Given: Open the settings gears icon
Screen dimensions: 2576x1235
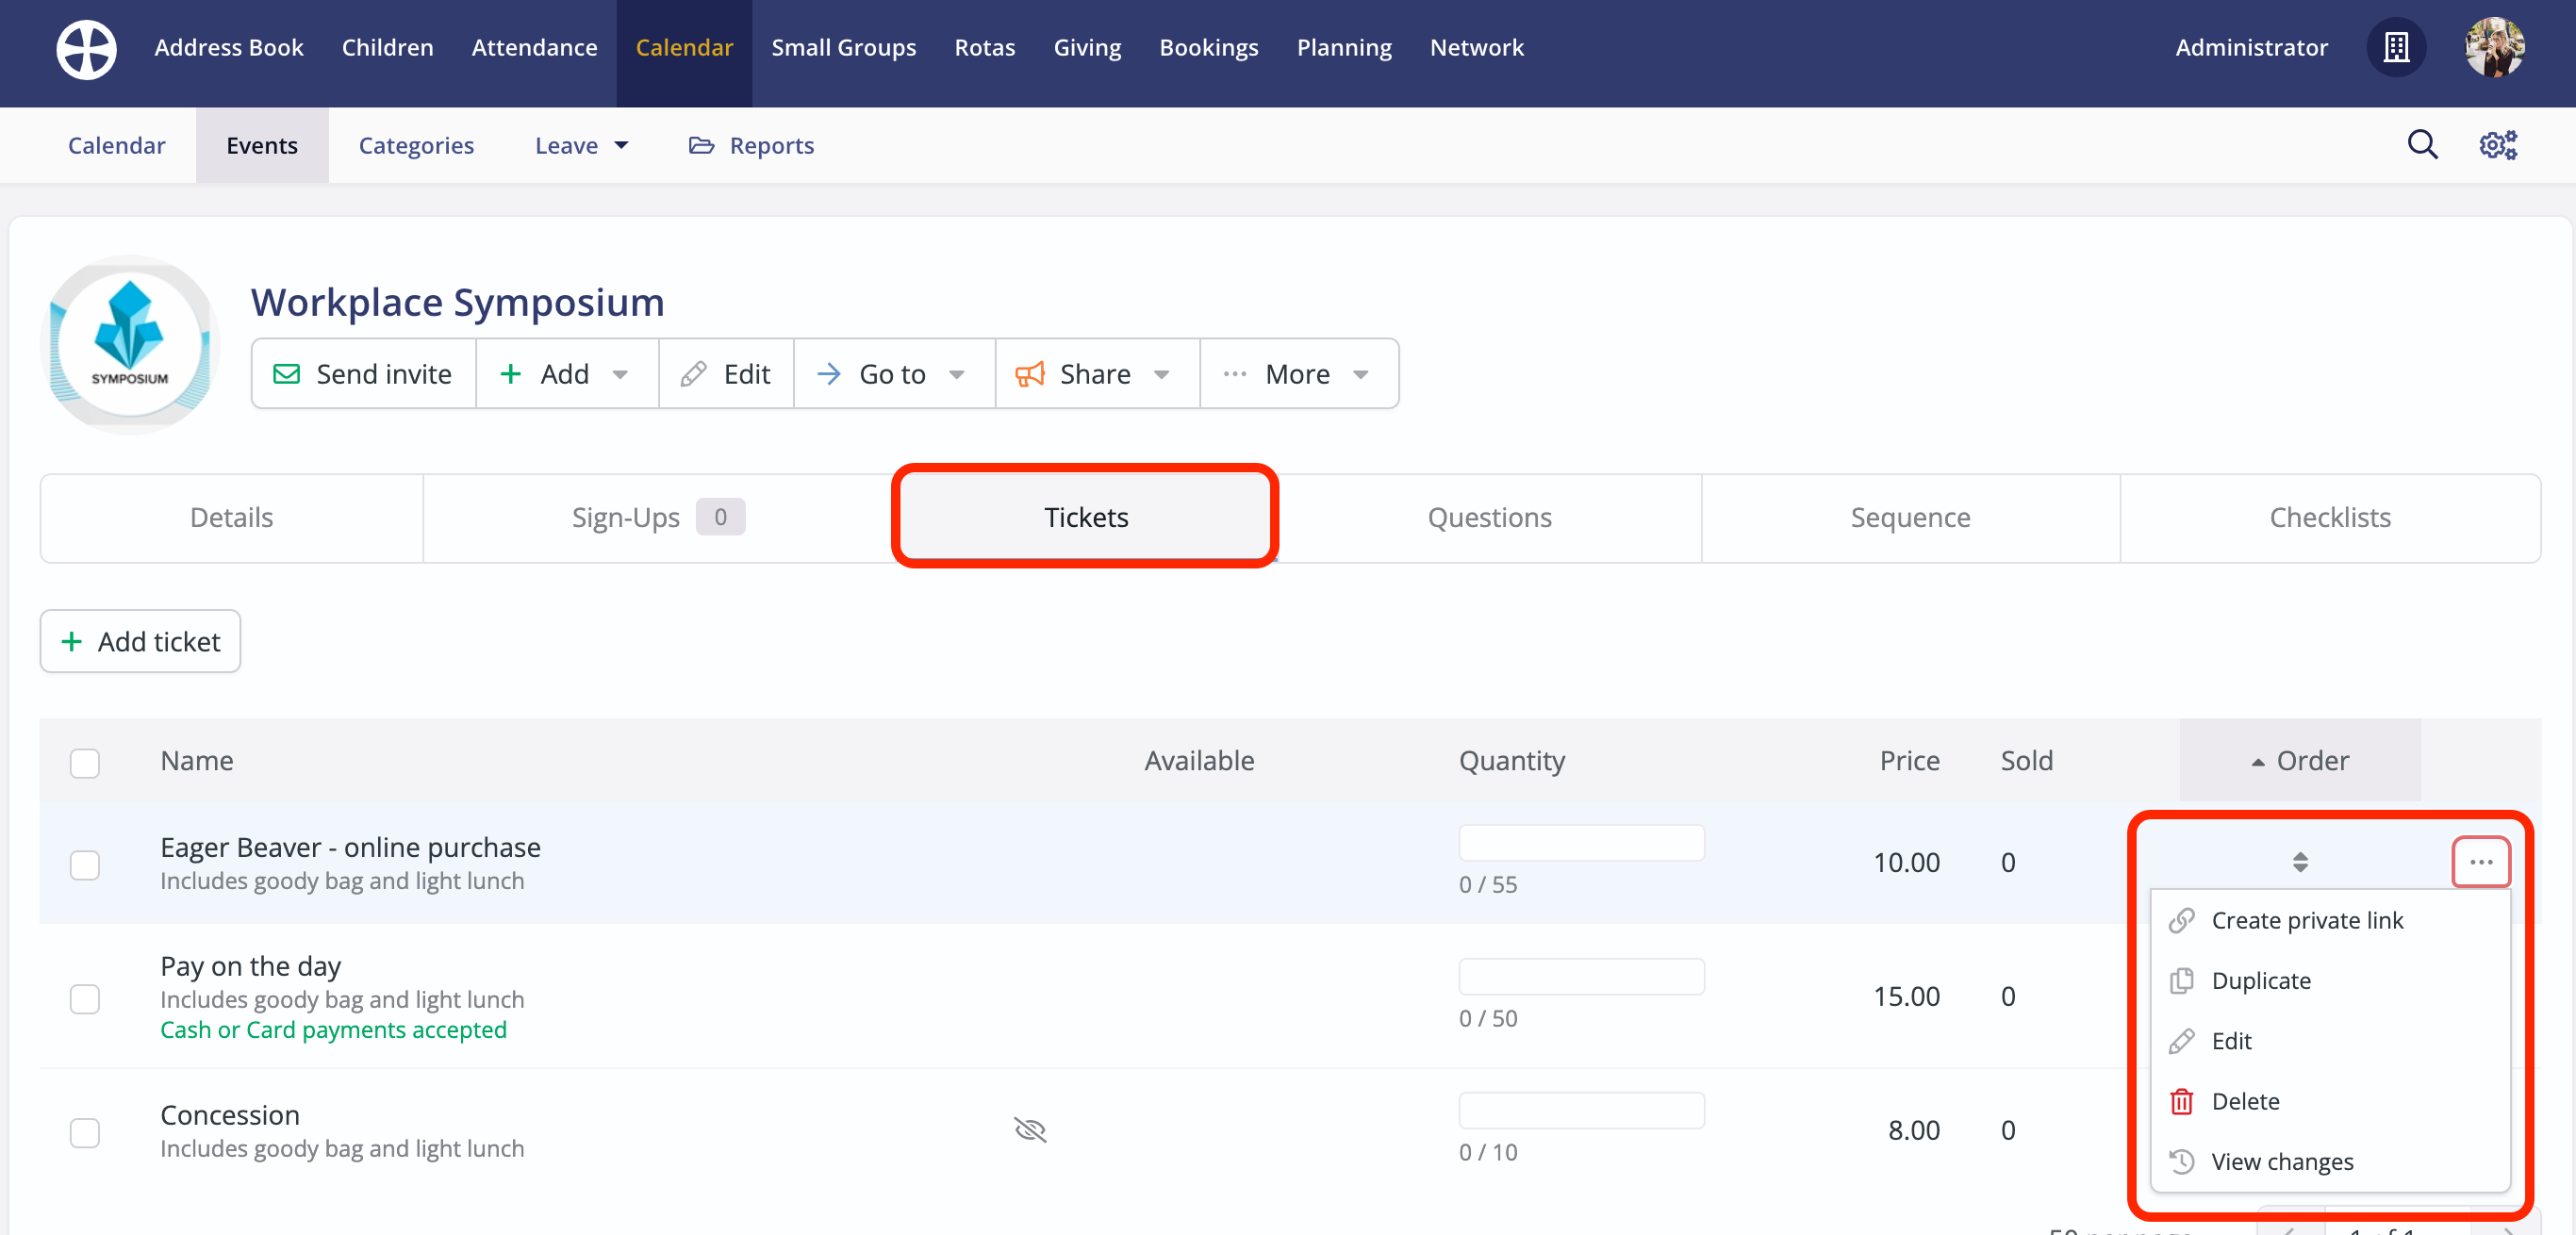Looking at the screenshot, I should click(x=2497, y=145).
